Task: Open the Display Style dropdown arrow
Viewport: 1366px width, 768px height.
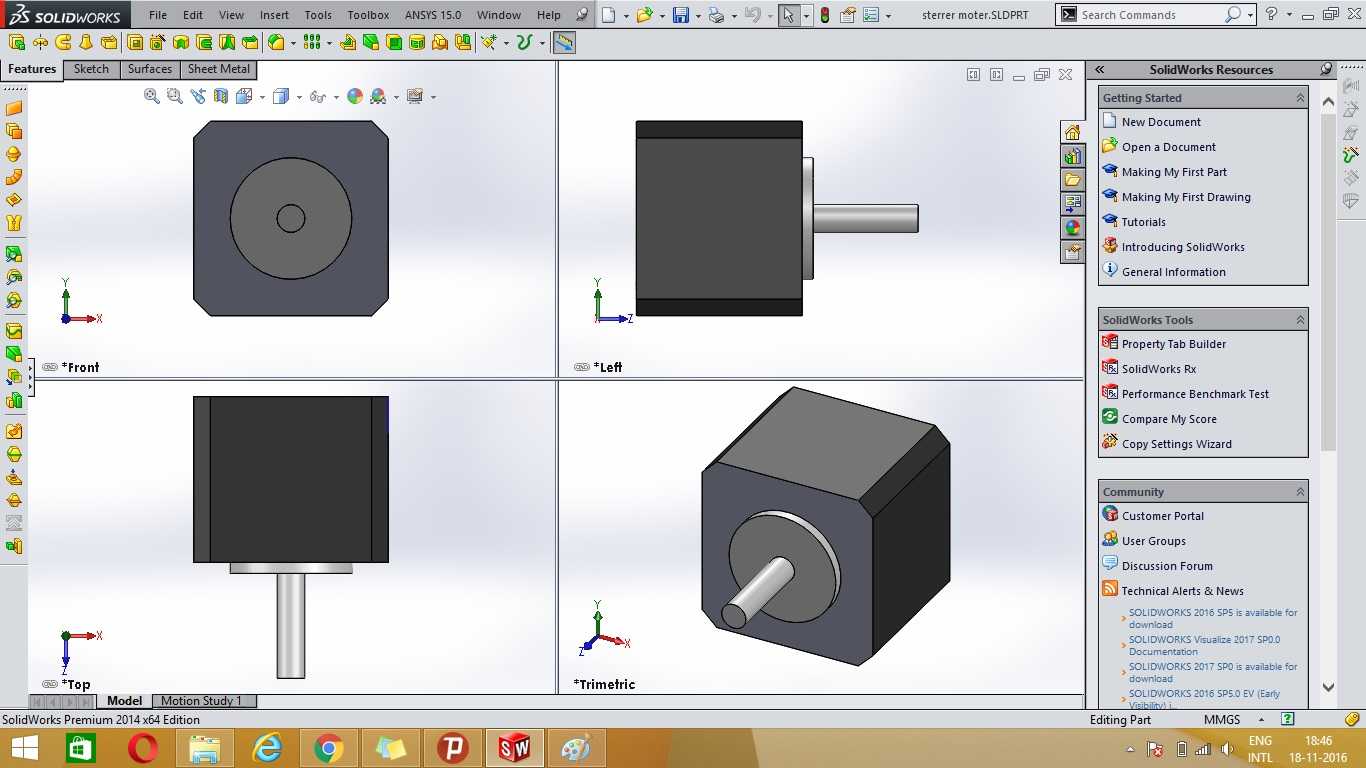Action: [x=299, y=97]
